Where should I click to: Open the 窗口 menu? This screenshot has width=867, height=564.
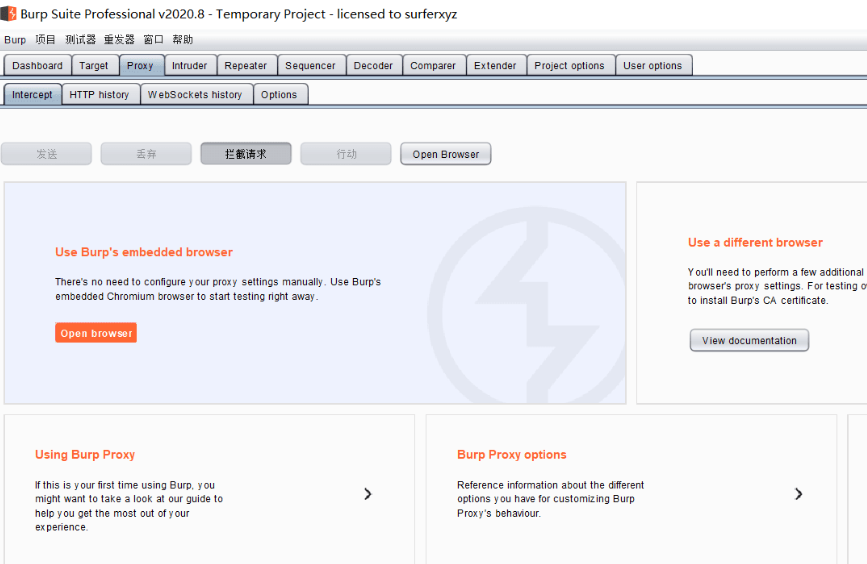coord(153,40)
